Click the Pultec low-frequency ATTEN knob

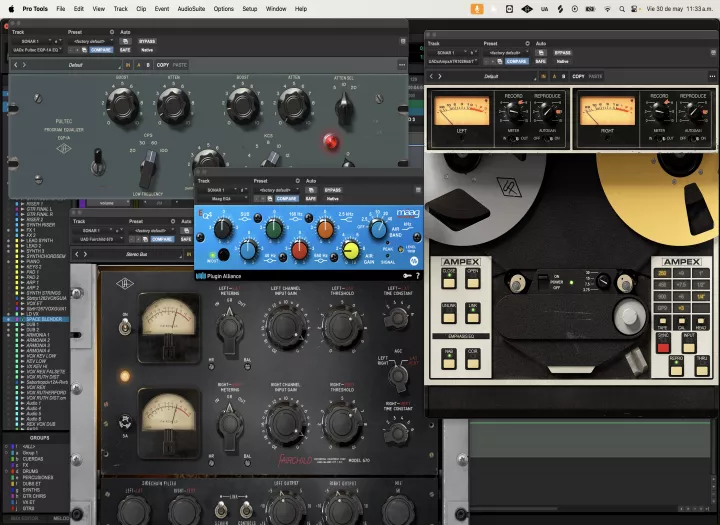click(174, 105)
